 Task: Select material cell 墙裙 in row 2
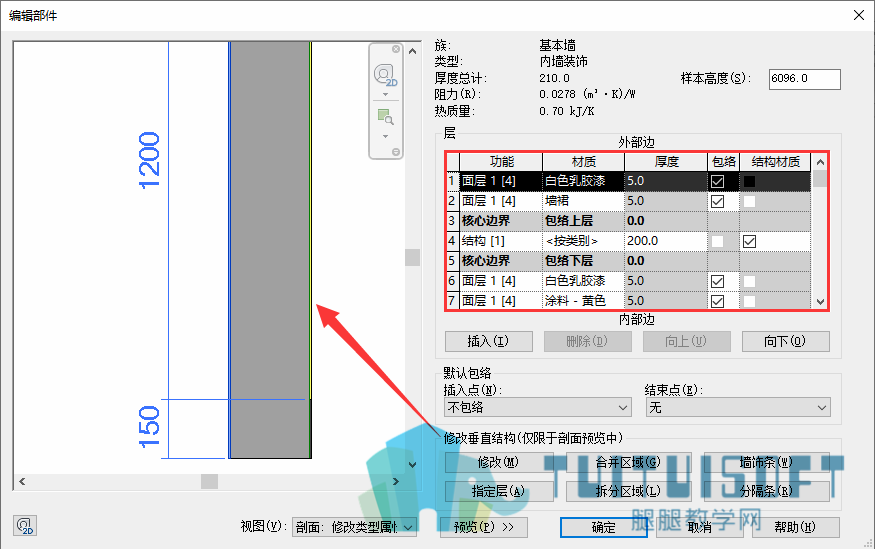pyautogui.click(x=583, y=201)
